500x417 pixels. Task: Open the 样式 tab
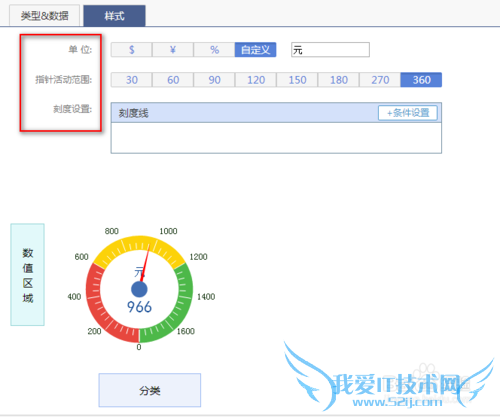coord(114,15)
